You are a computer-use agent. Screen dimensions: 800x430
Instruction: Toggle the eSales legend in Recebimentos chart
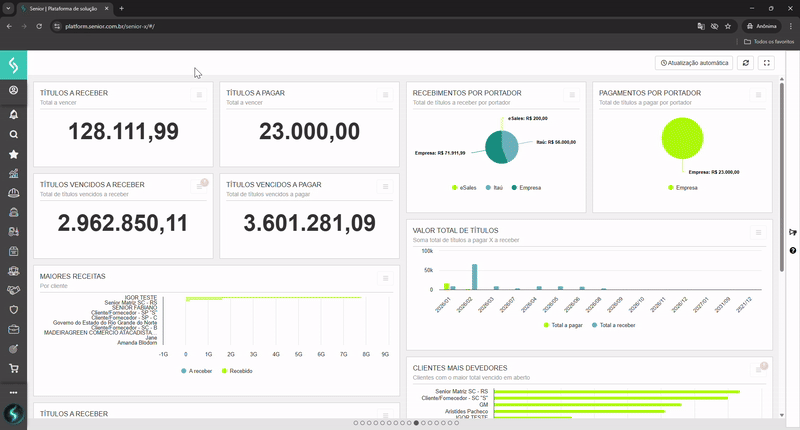pos(465,188)
